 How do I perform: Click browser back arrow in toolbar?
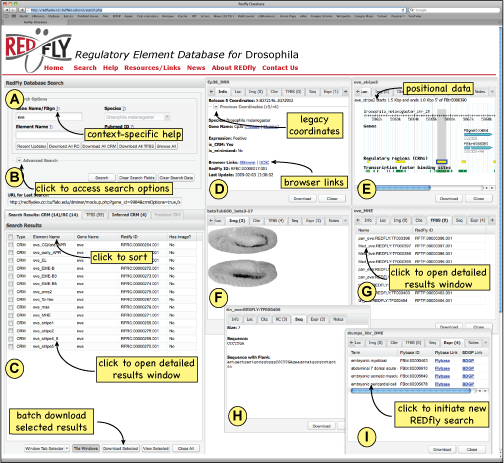tap(7, 10)
